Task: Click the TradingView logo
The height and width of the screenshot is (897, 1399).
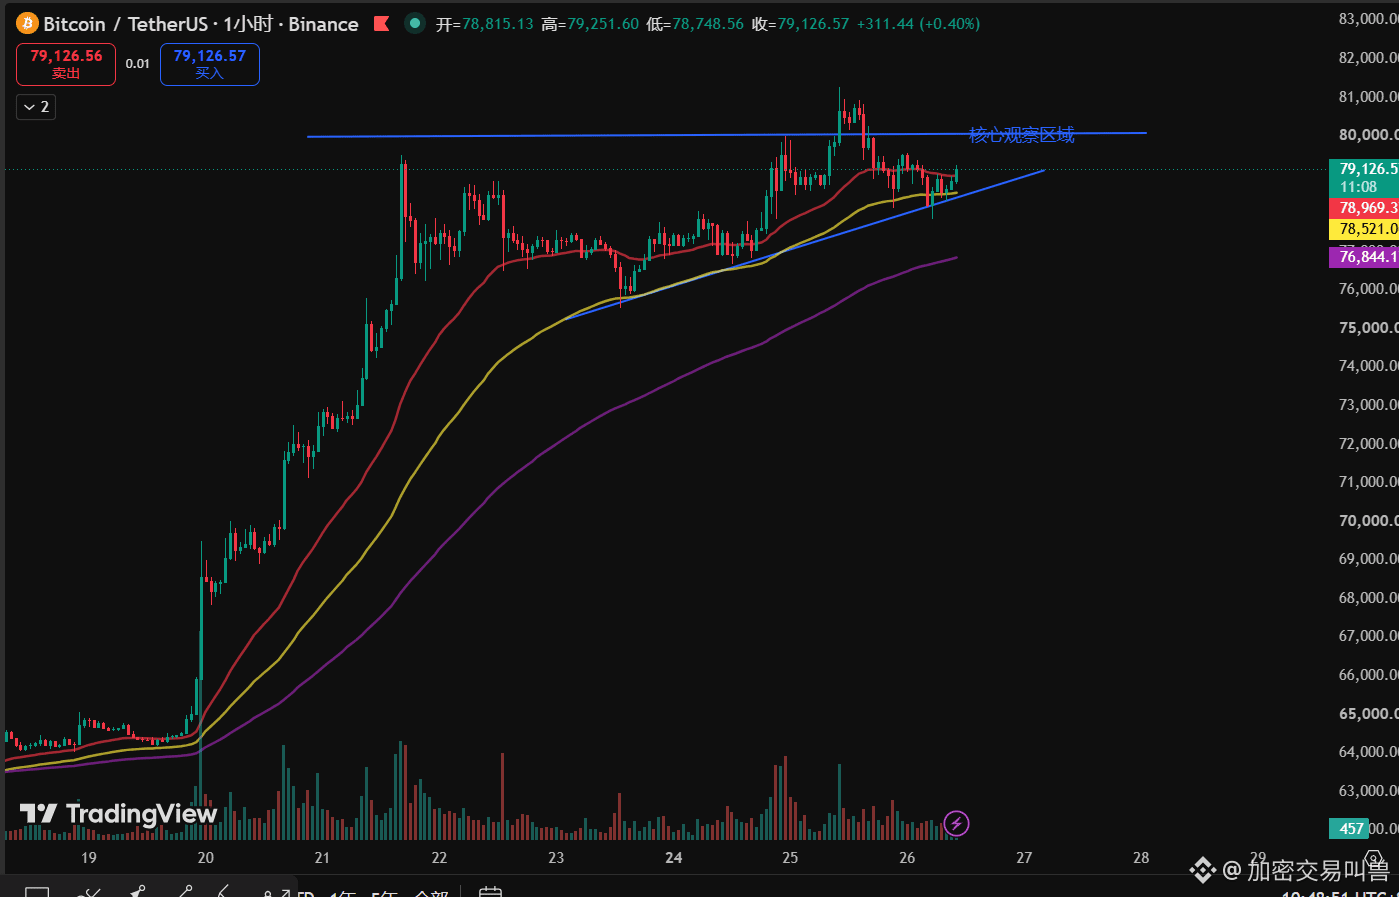Action: 118,814
